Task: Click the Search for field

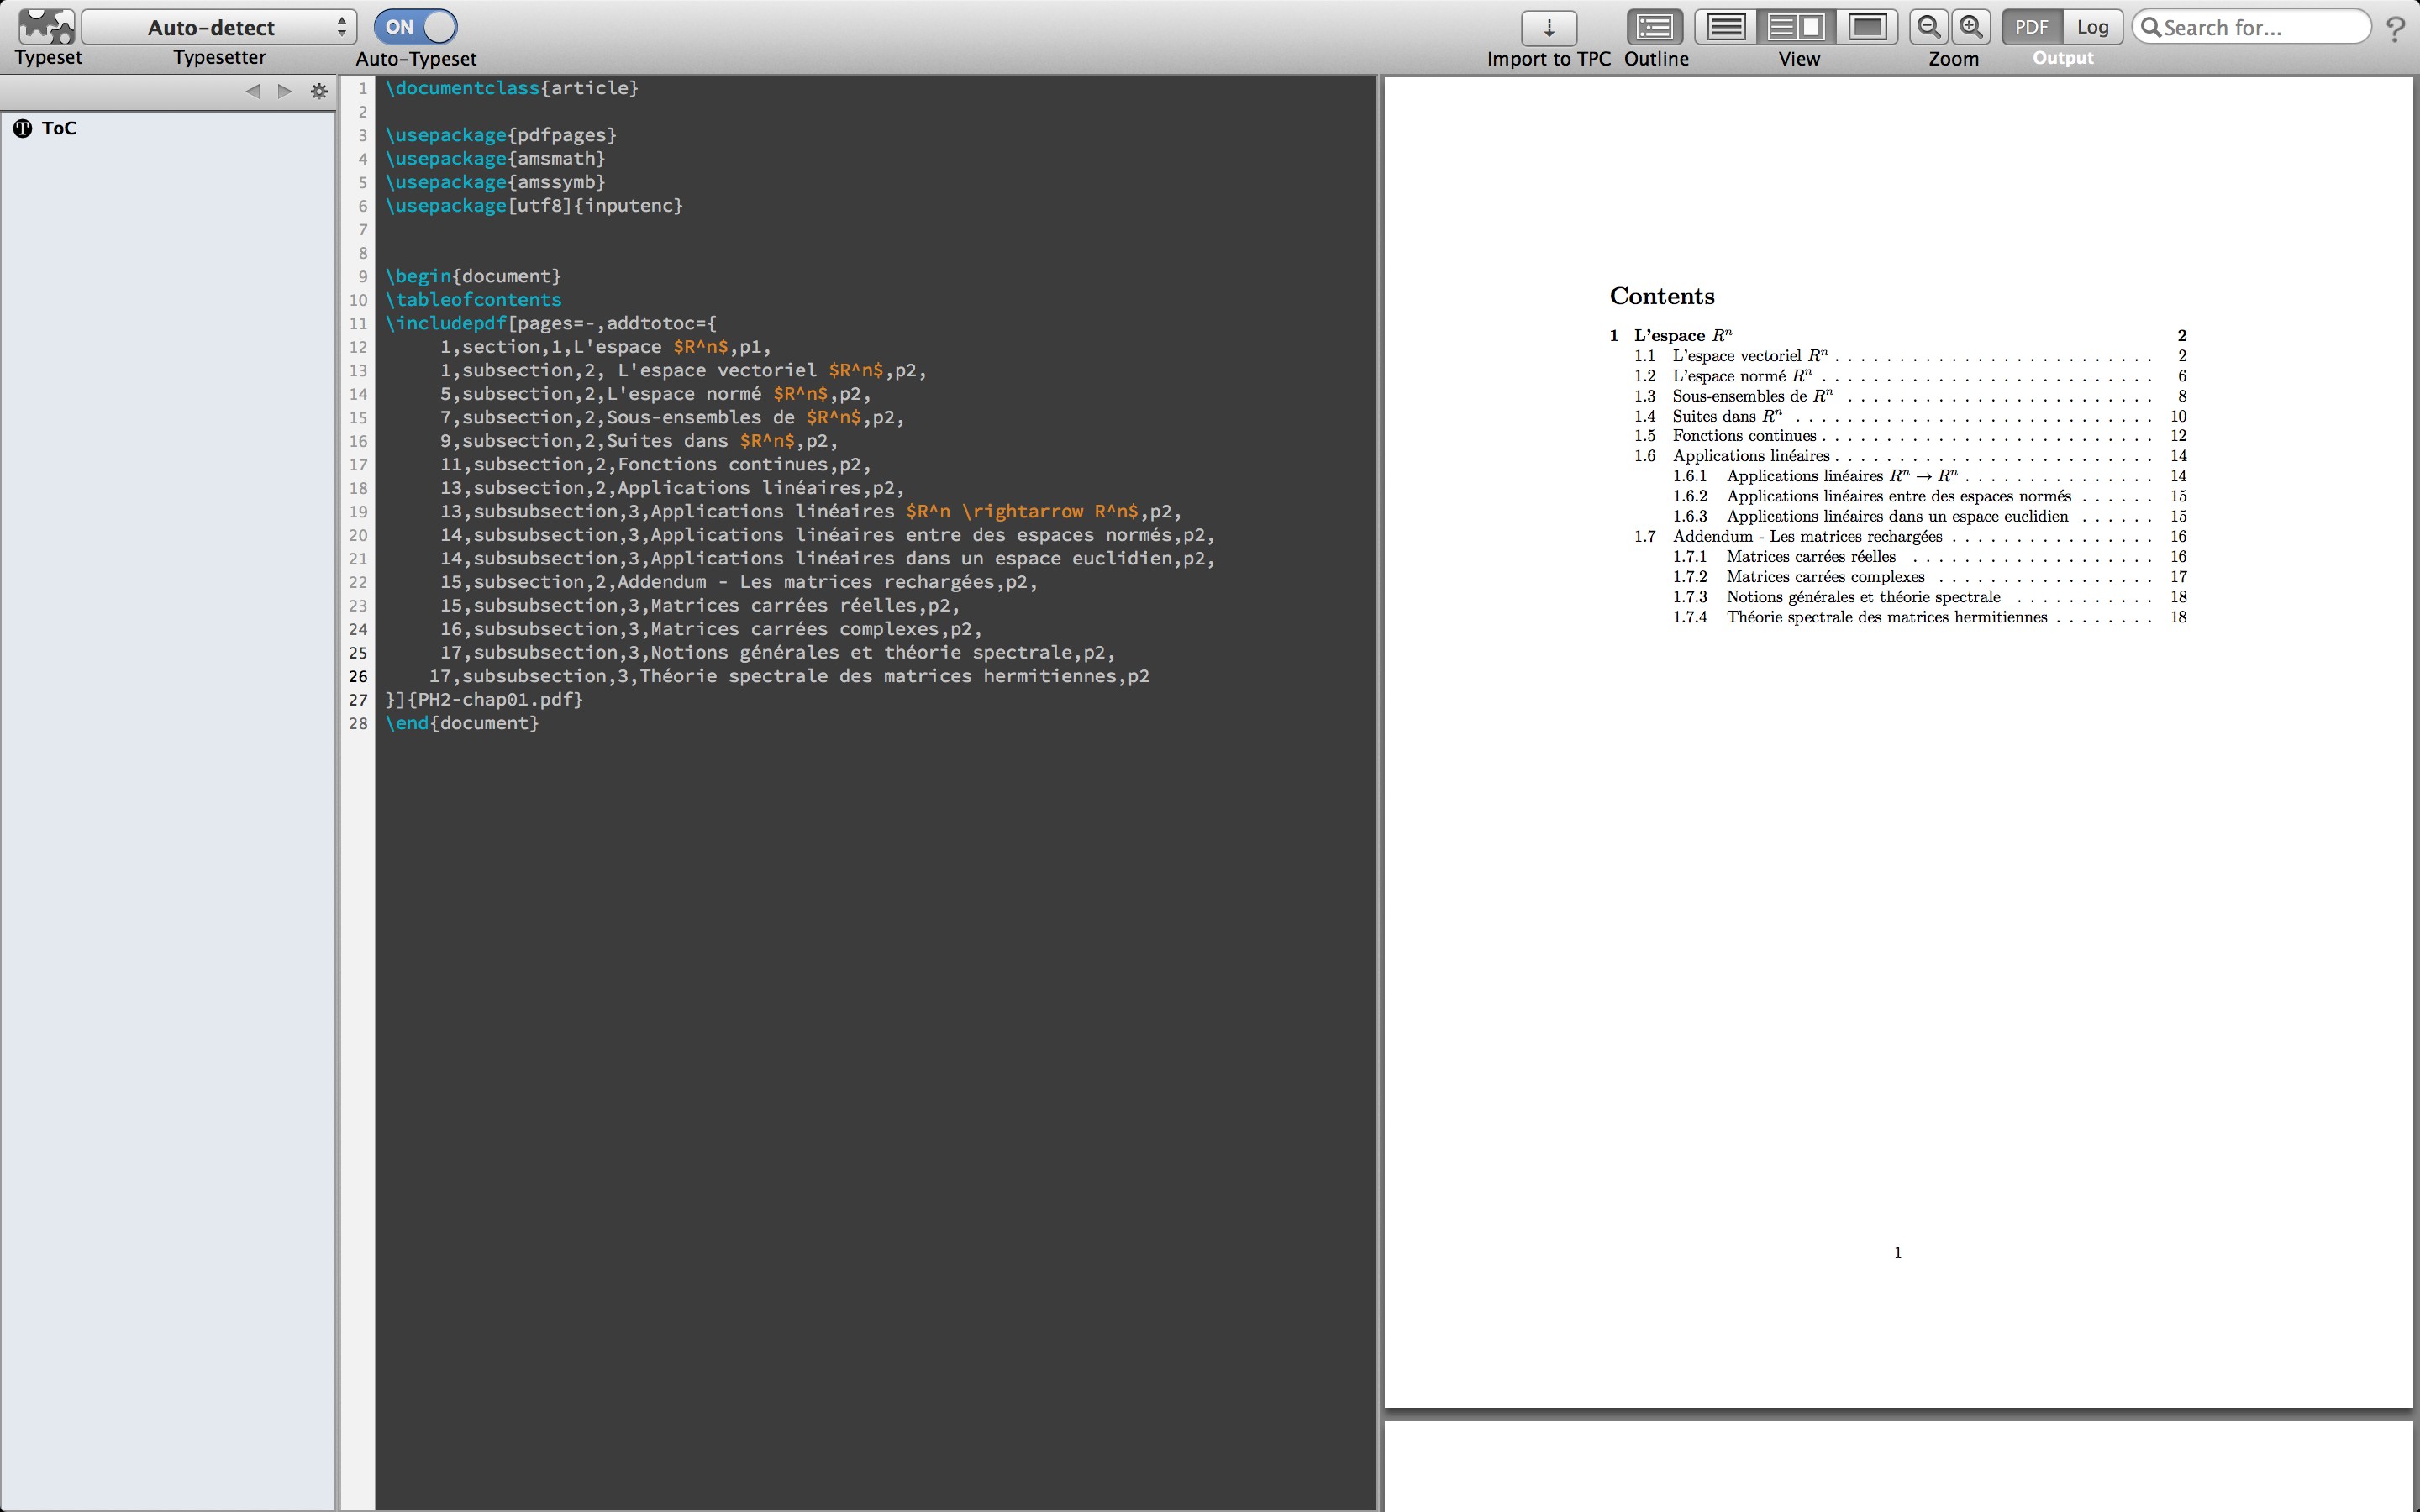Action: point(2251,27)
